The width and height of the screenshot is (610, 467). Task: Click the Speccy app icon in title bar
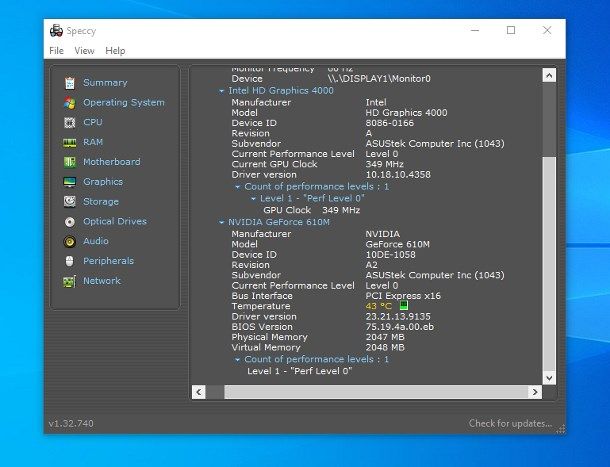pos(56,31)
